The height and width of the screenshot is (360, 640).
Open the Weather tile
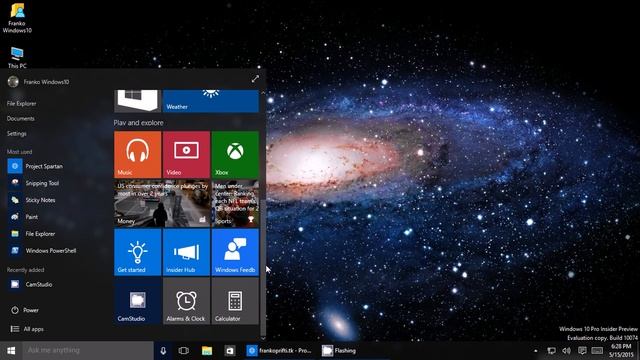click(211, 101)
